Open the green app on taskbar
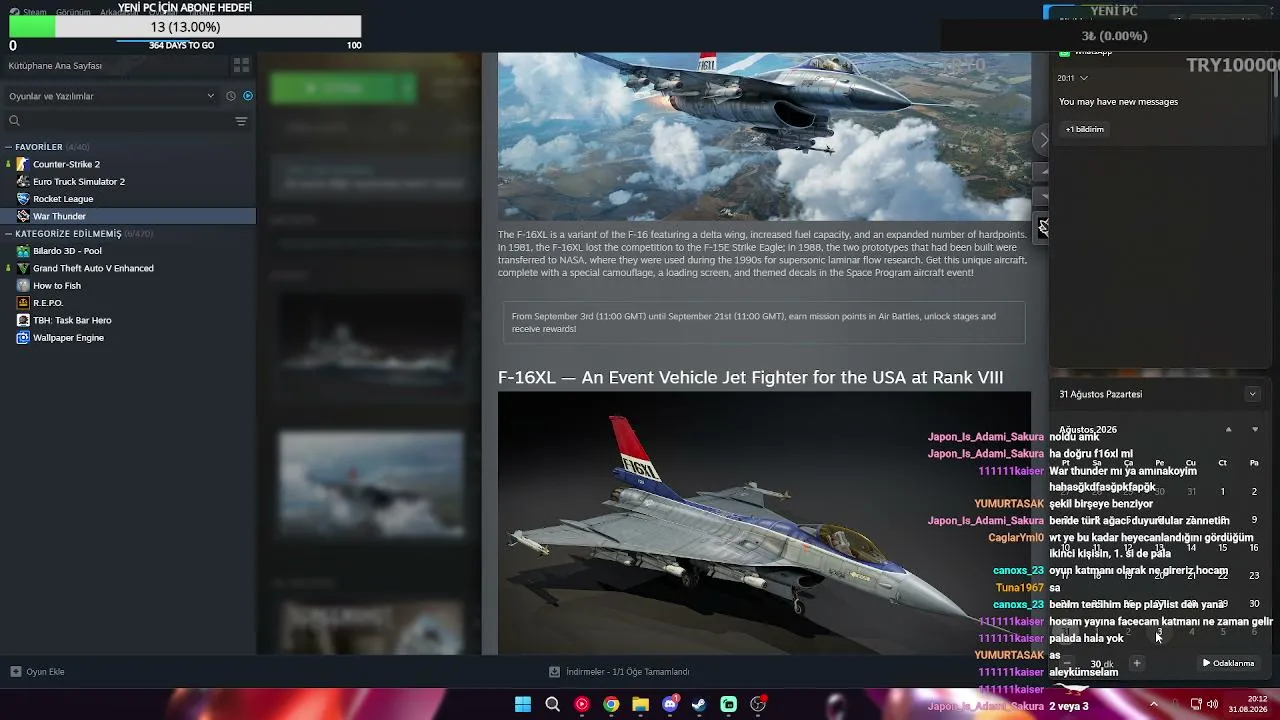Image resolution: width=1280 pixels, height=720 pixels. (729, 704)
